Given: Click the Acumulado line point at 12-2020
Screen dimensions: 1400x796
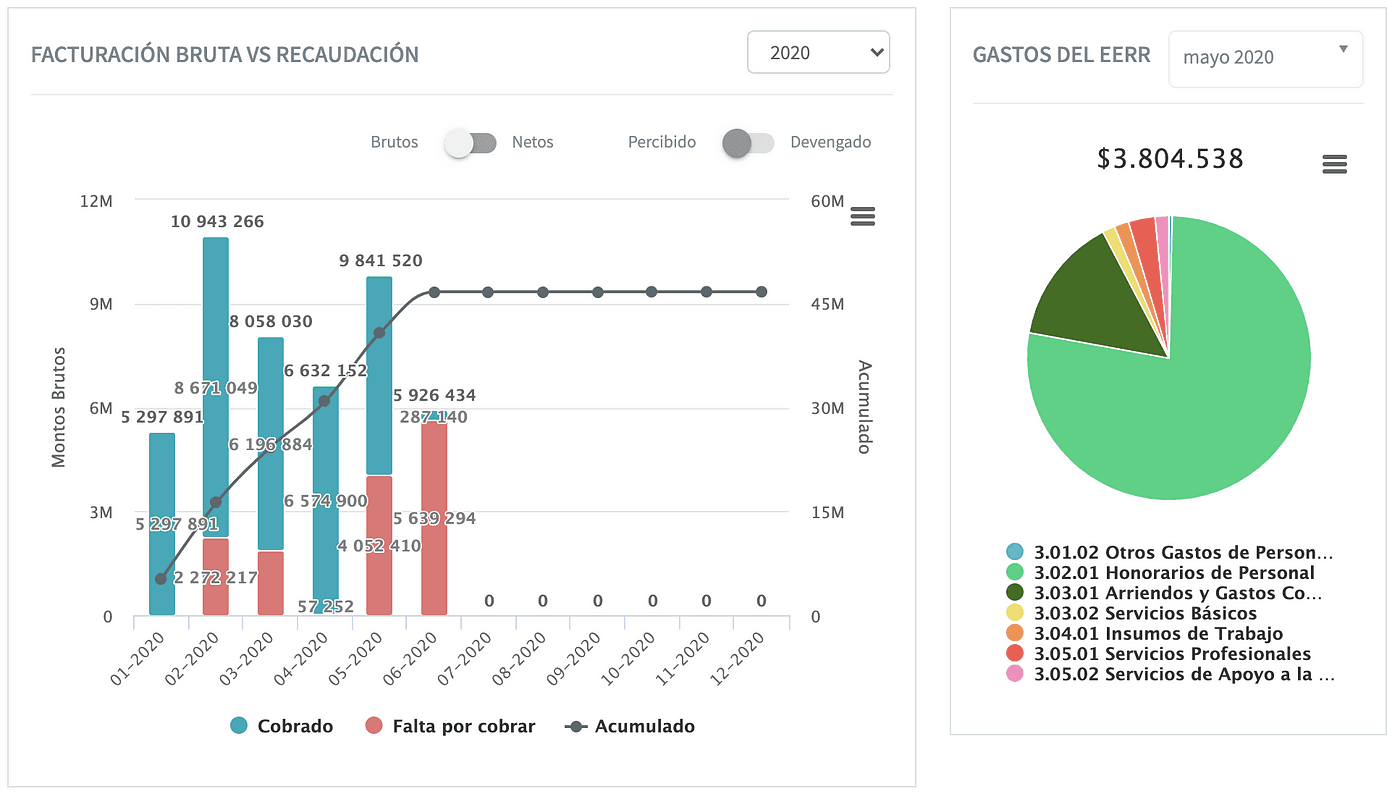Looking at the screenshot, I should point(761,292).
